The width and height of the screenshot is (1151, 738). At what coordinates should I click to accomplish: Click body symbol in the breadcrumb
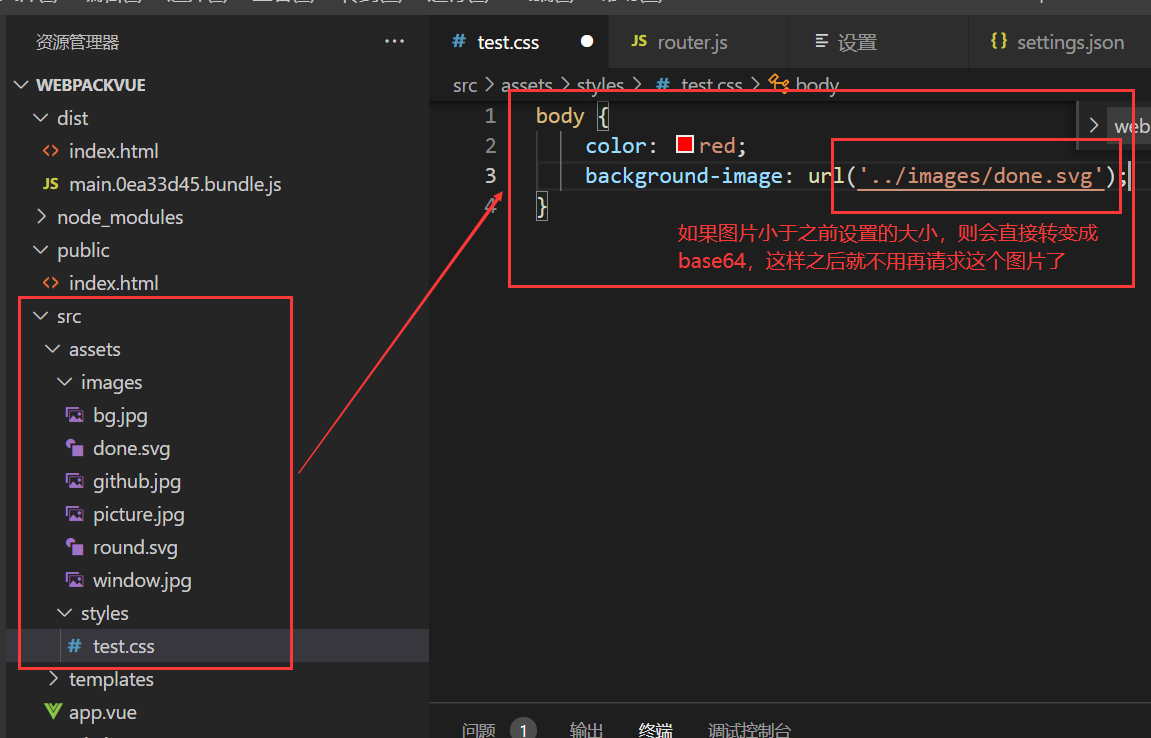817,85
